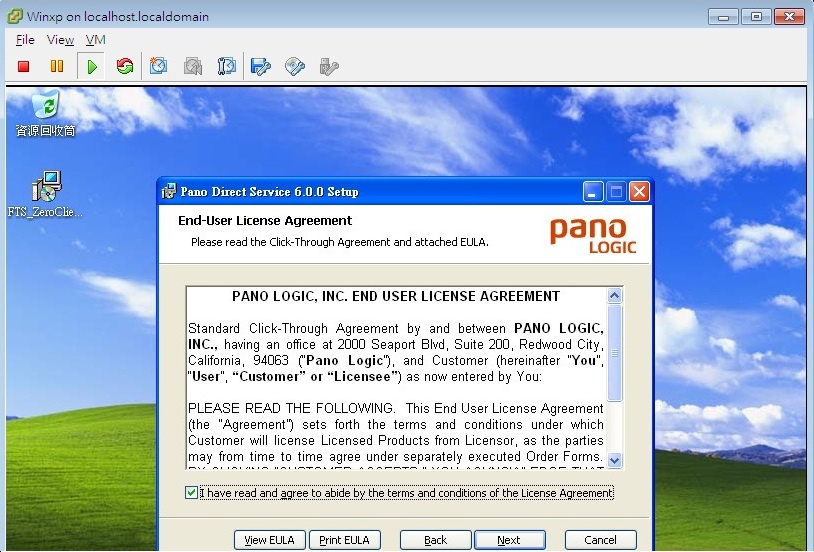
Task: Minimize the Pano Direct Service setup window
Action: coord(593,192)
